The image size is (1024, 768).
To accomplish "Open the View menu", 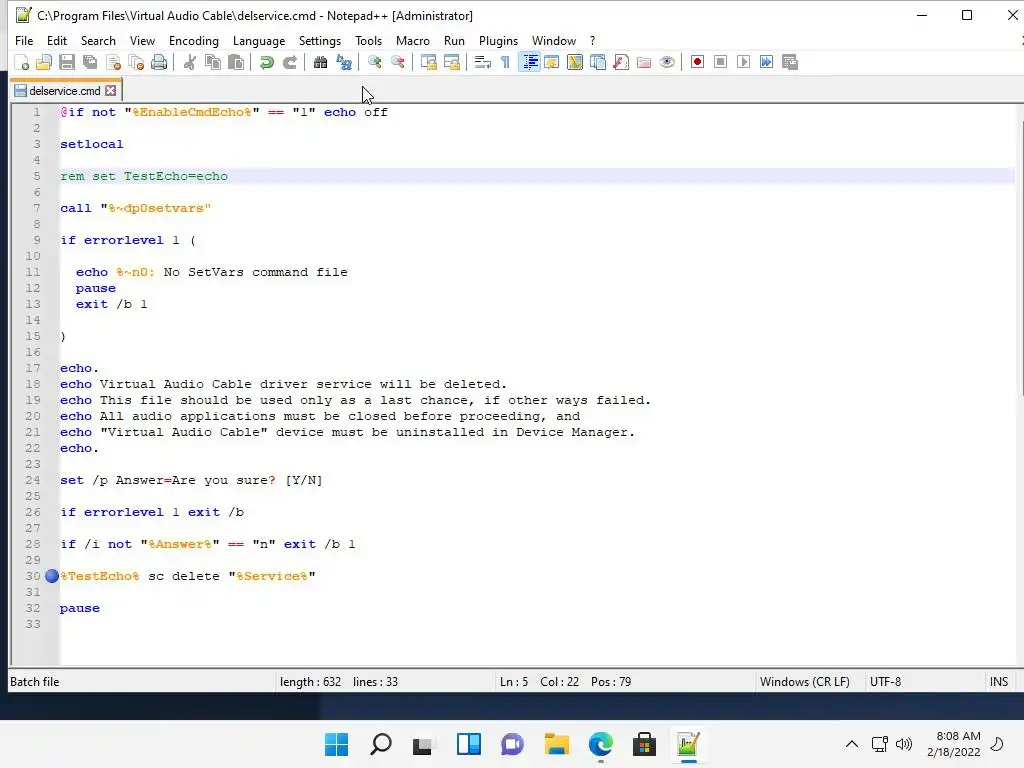I will click(142, 40).
